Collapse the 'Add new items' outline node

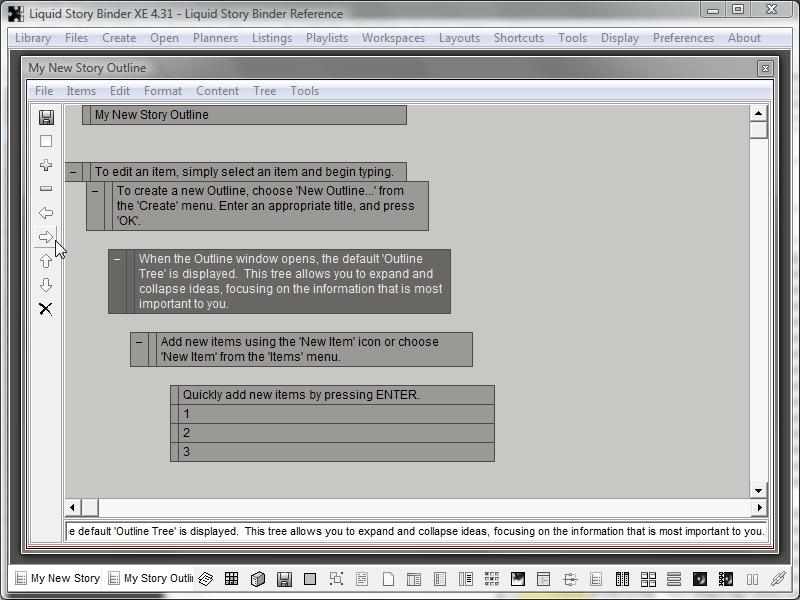coord(139,342)
